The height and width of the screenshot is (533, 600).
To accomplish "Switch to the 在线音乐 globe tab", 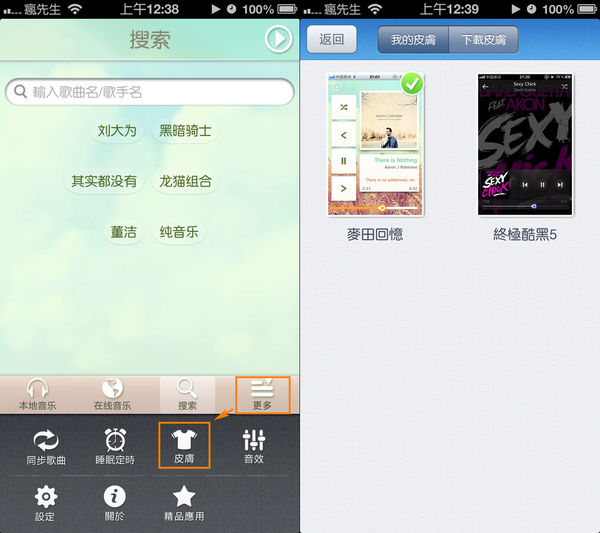I will [112, 395].
